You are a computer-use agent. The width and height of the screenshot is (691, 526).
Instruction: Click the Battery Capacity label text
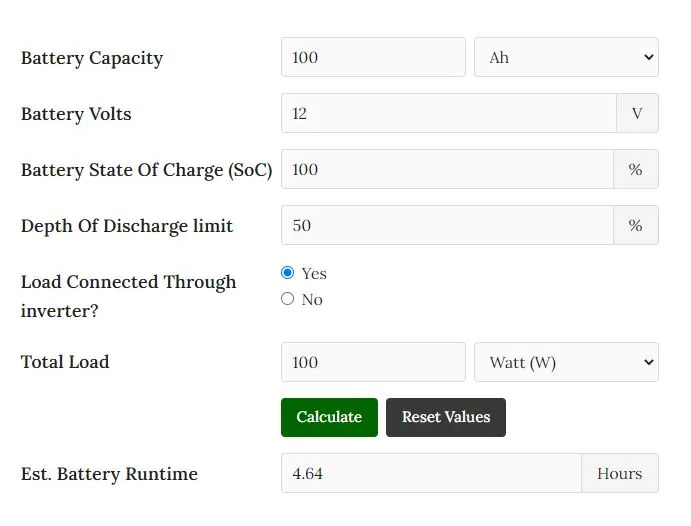point(92,58)
